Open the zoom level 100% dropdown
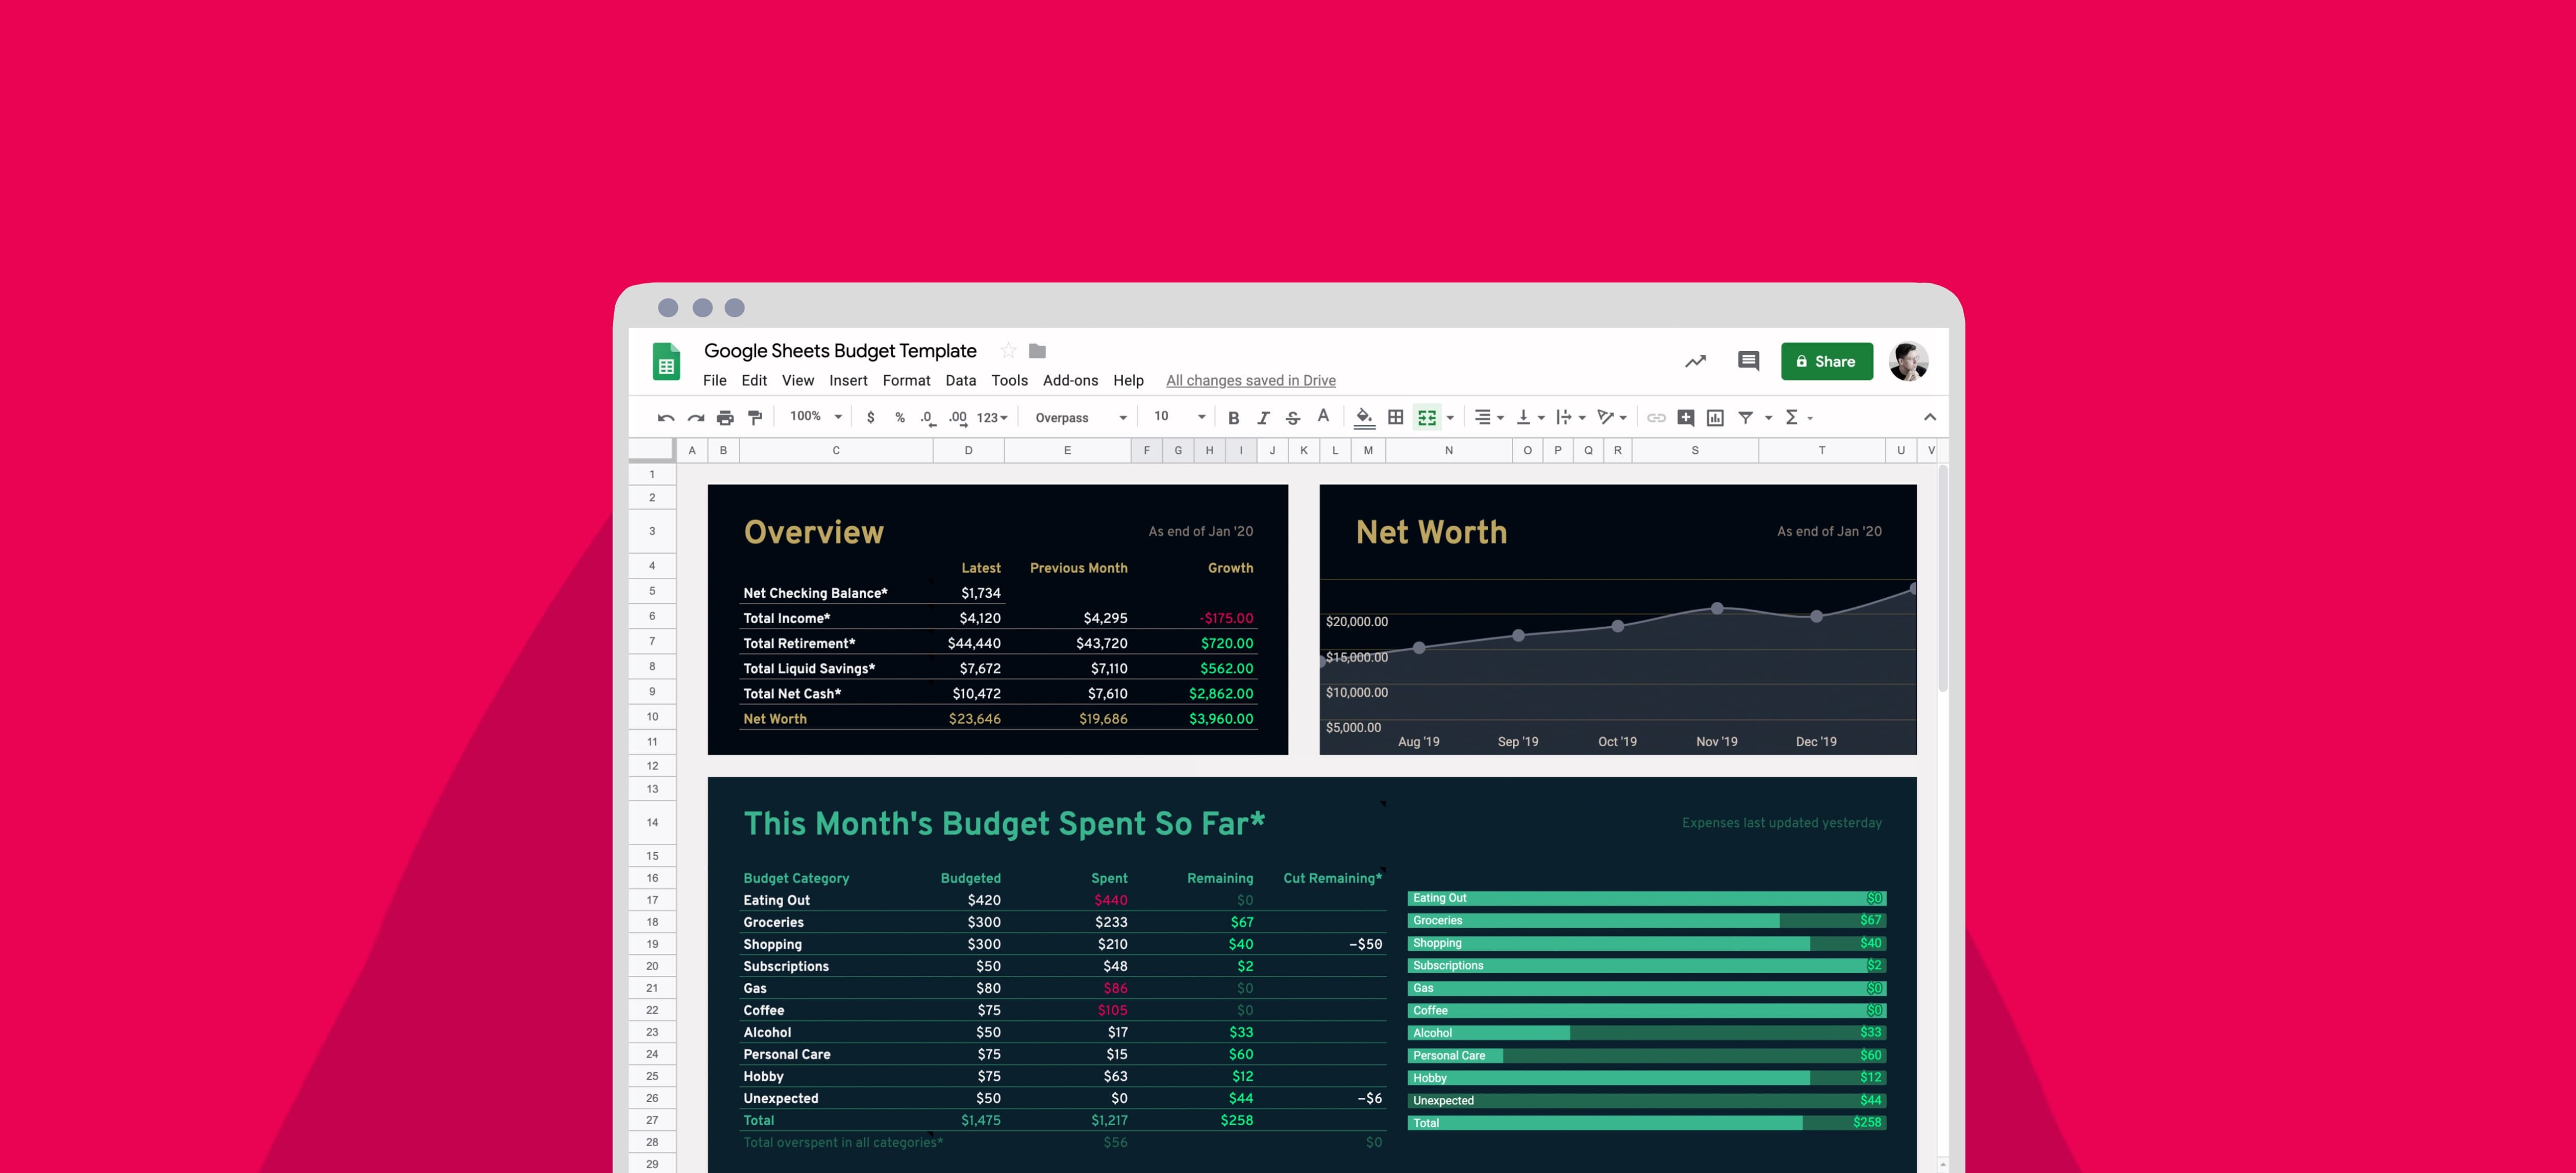Image resolution: width=2576 pixels, height=1173 pixels. coord(816,417)
